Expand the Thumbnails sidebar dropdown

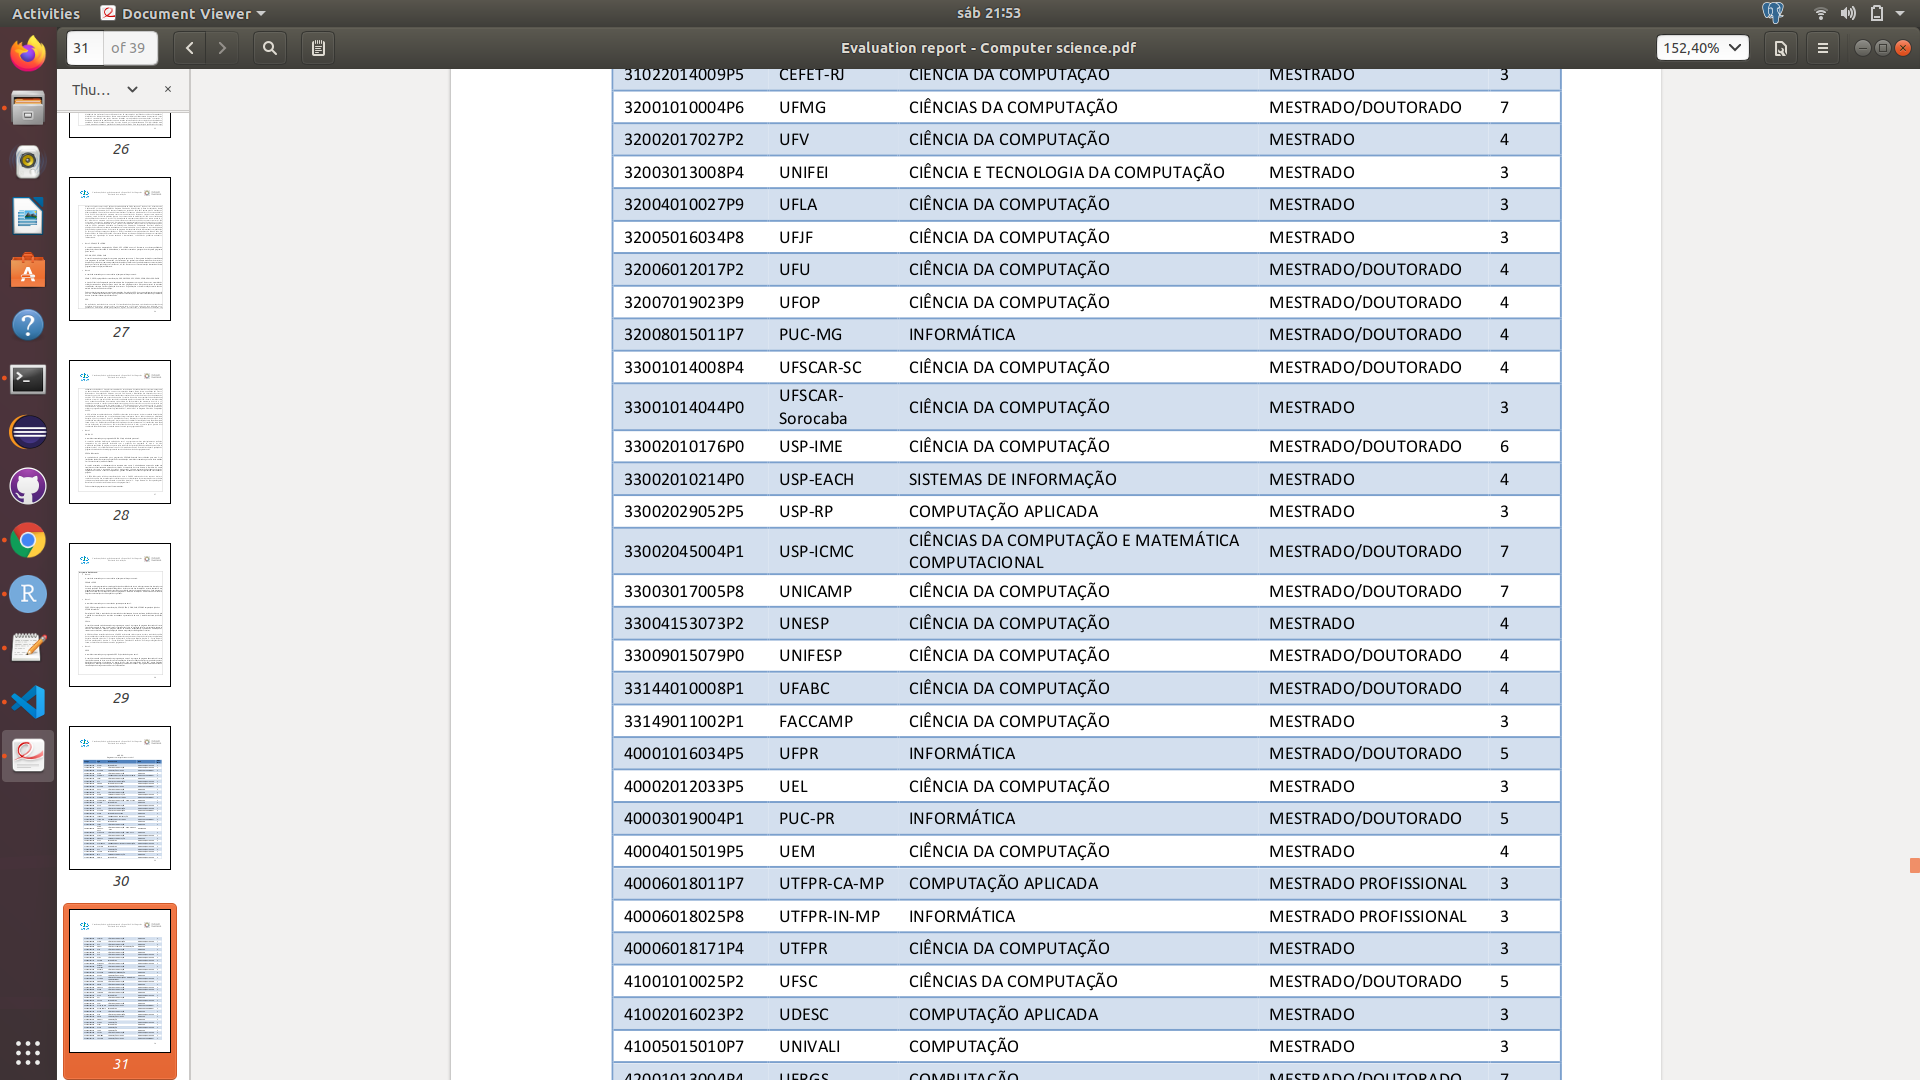click(131, 90)
